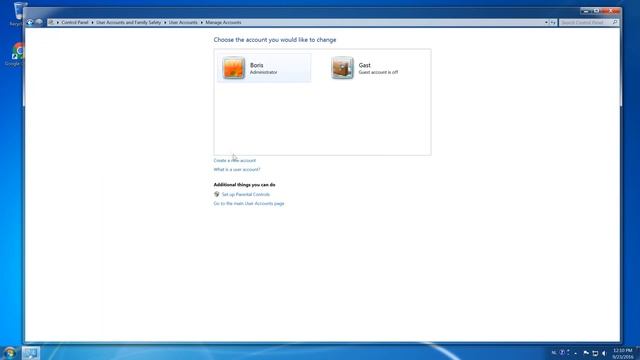Open the Windows Start orb
640x360 pixels.
pyautogui.click(x=10, y=353)
